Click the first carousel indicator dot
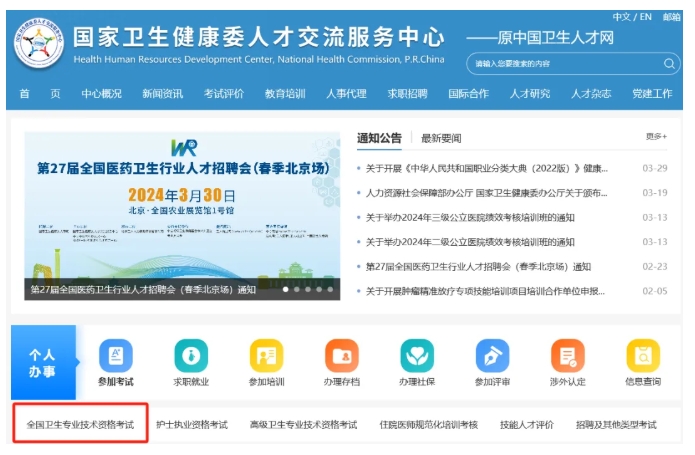The height and width of the screenshot is (455, 695). tap(286, 289)
